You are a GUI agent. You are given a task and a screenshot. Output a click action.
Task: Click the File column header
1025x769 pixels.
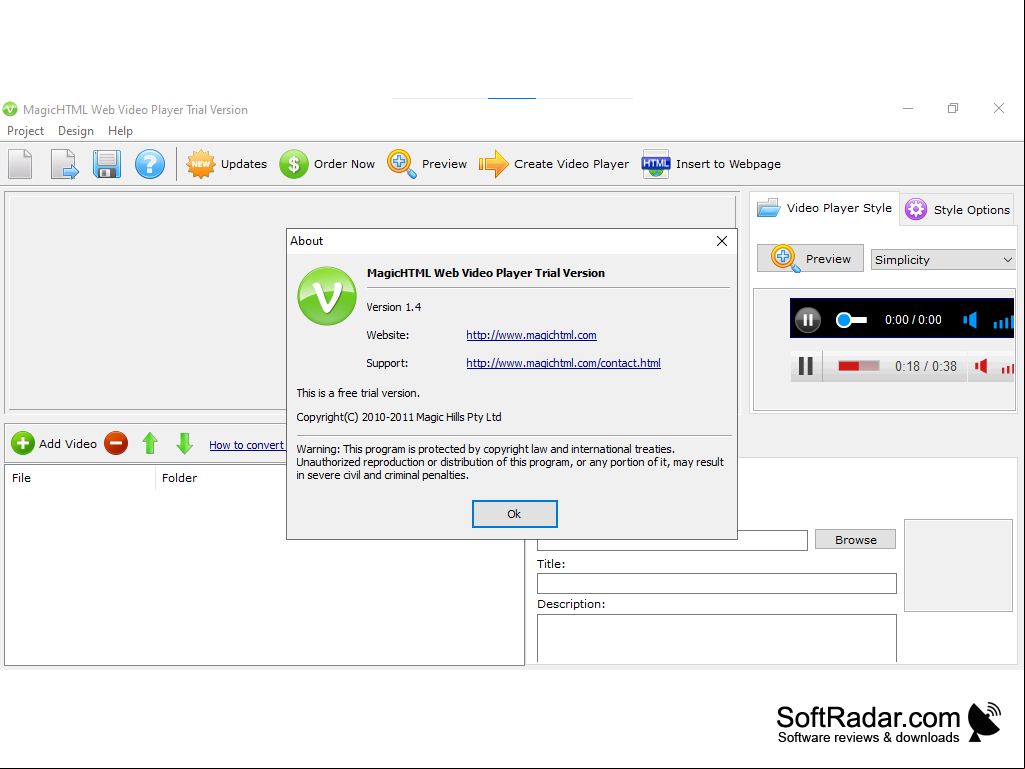click(x=80, y=478)
